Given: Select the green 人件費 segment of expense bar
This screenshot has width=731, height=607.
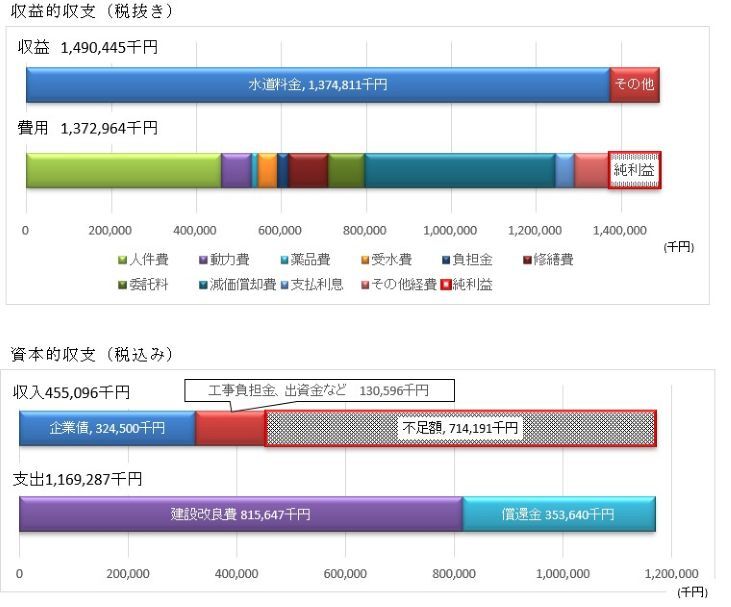Looking at the screenshot, I should pos(123,170).
